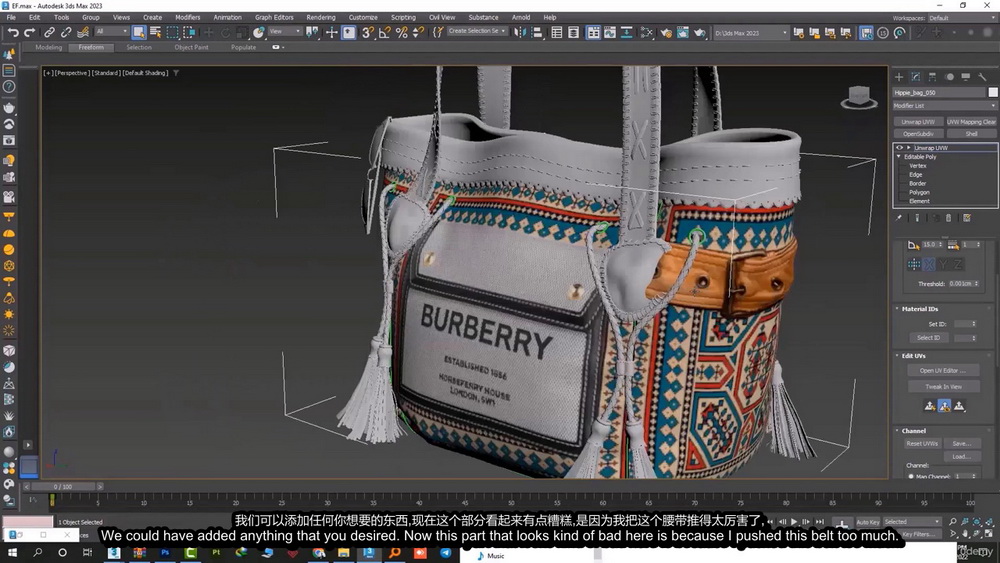1000x563 pixels.
Task: Click the Snaps Toggle 3 icon
Action: [367, 32]
